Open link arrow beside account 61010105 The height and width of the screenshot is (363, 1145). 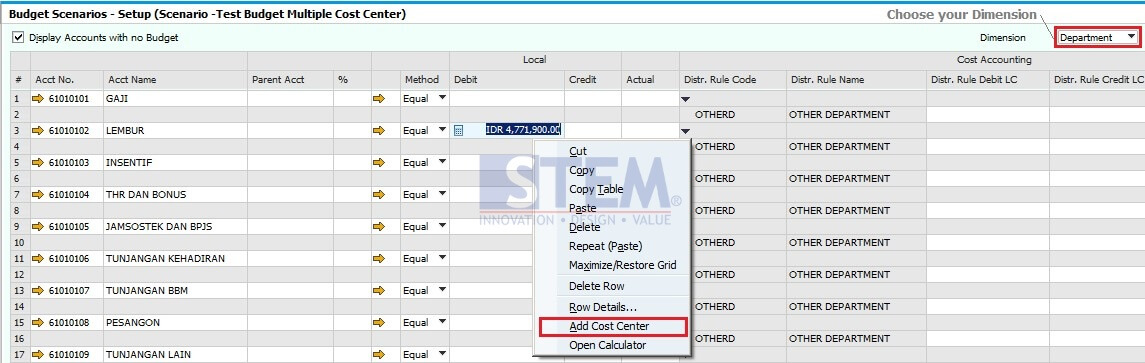(x=38, y=227)
